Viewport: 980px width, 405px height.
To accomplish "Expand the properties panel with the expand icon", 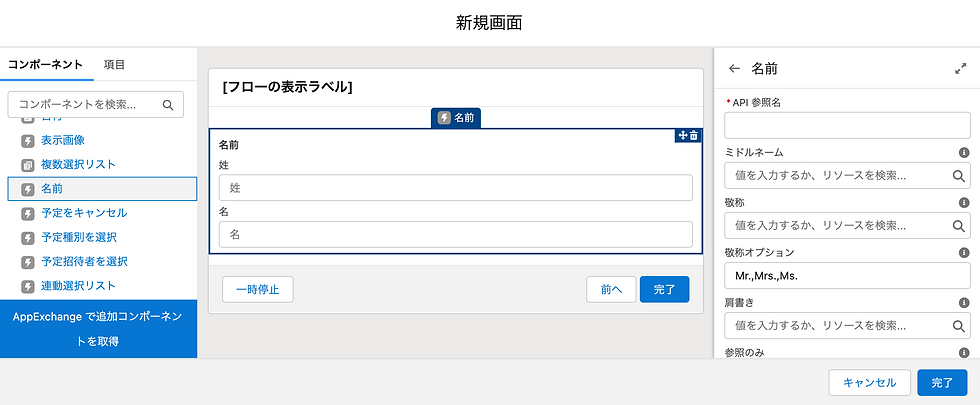I will (961, 69).
